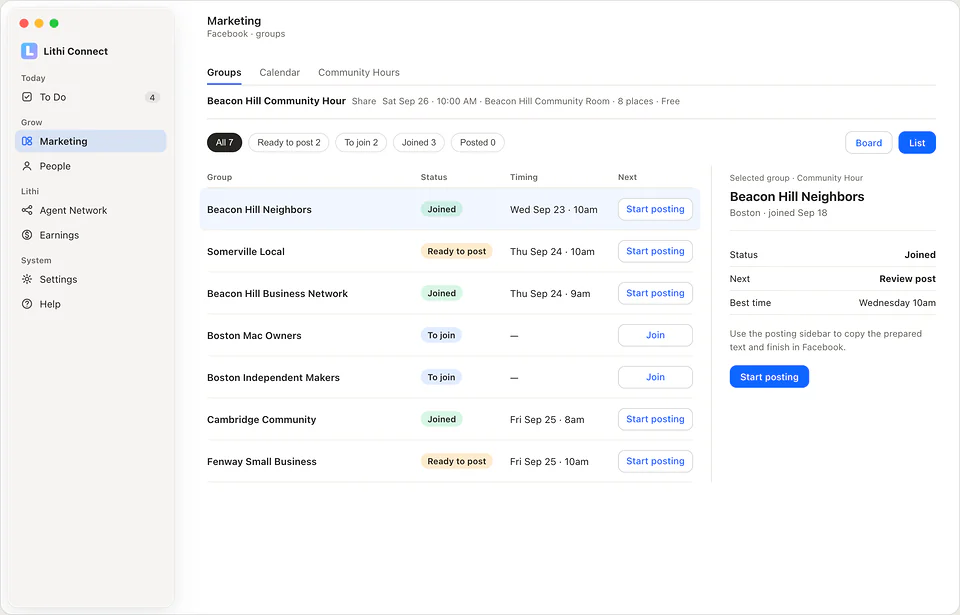The width and height of the screenshot is (960, 615).
Task: Click the Timing column header
Action: click(x=523, y=177)
